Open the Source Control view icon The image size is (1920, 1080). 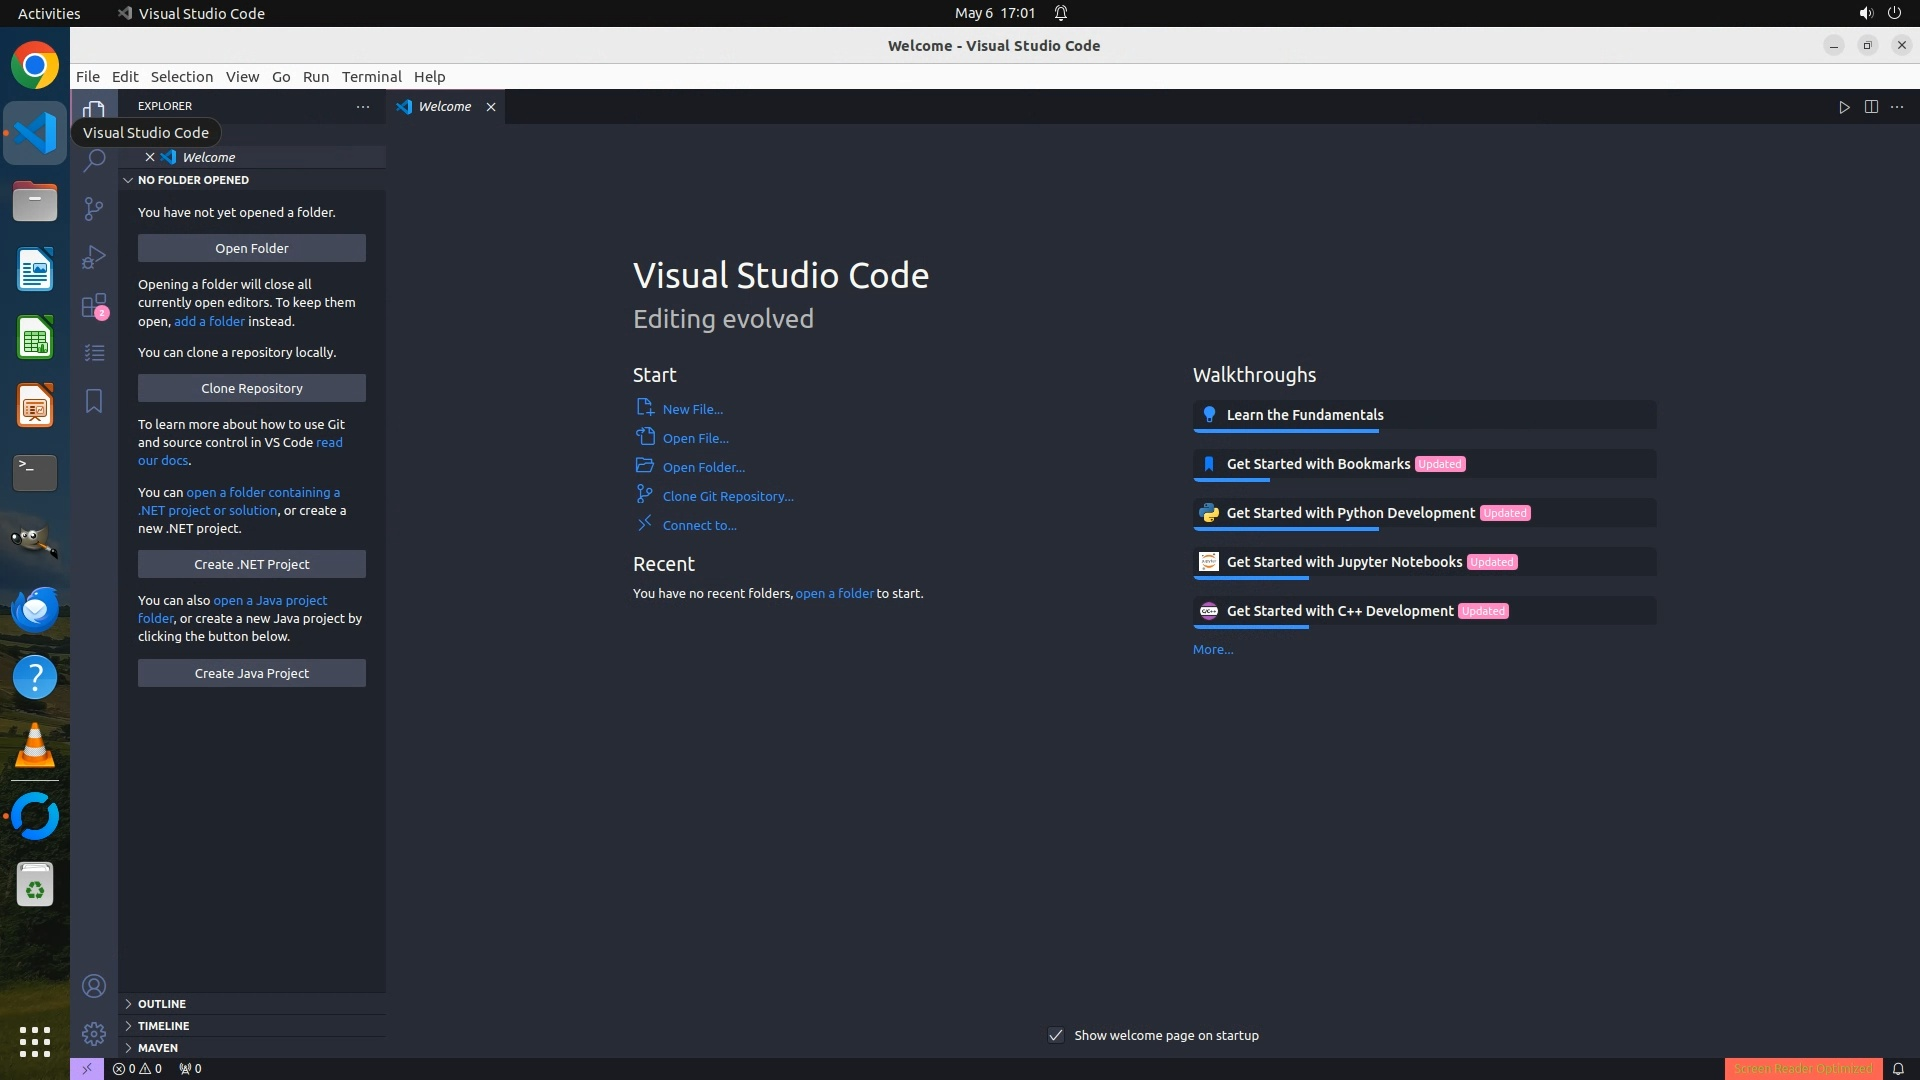pos(94,208)
